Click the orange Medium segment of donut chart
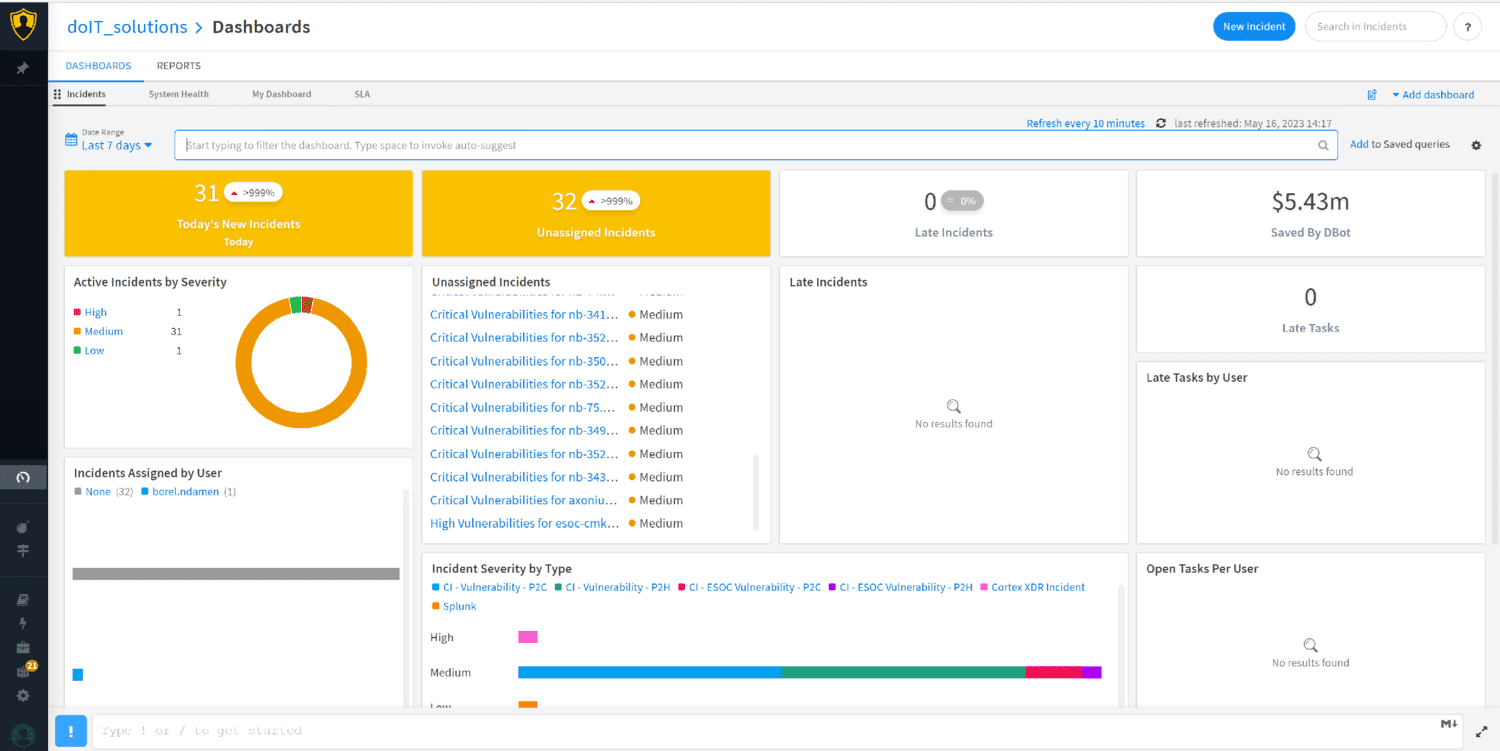 click(x=301, y=421)
